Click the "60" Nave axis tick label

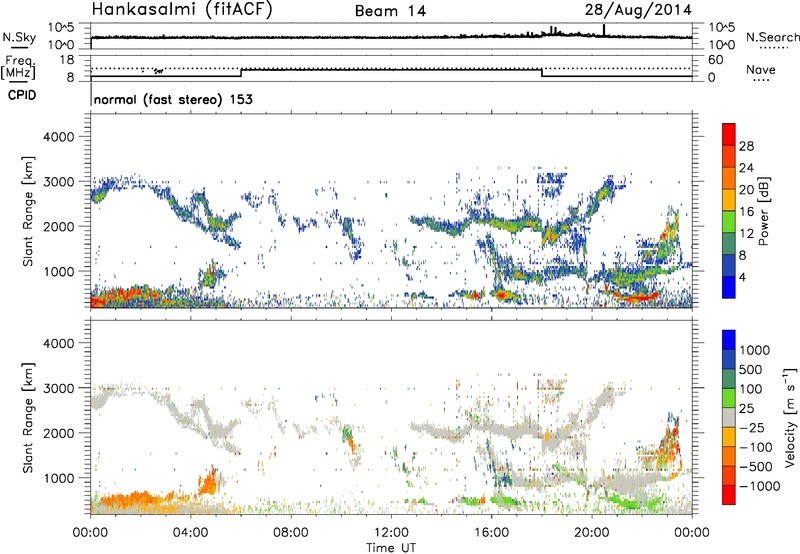[x=715, y=60]
